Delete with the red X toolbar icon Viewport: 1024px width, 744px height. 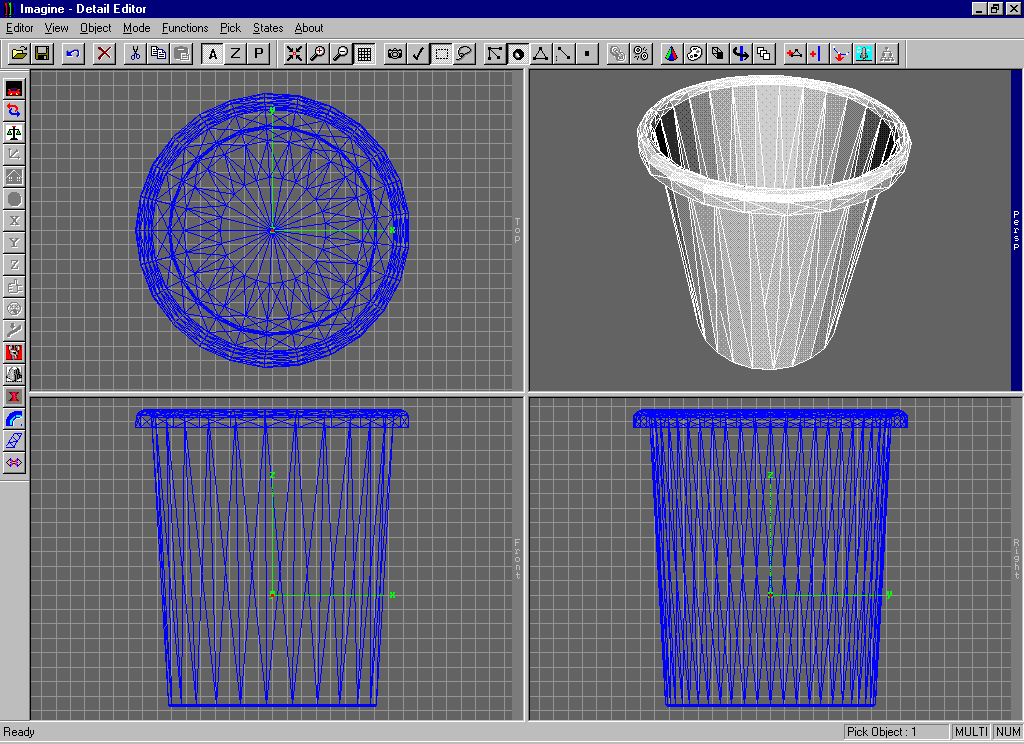click(x=104, y=54)
